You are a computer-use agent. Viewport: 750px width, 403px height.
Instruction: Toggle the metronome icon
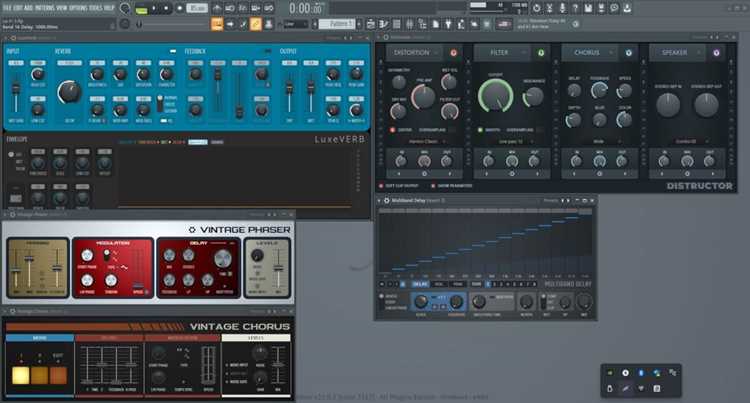(x=217, y=9)
